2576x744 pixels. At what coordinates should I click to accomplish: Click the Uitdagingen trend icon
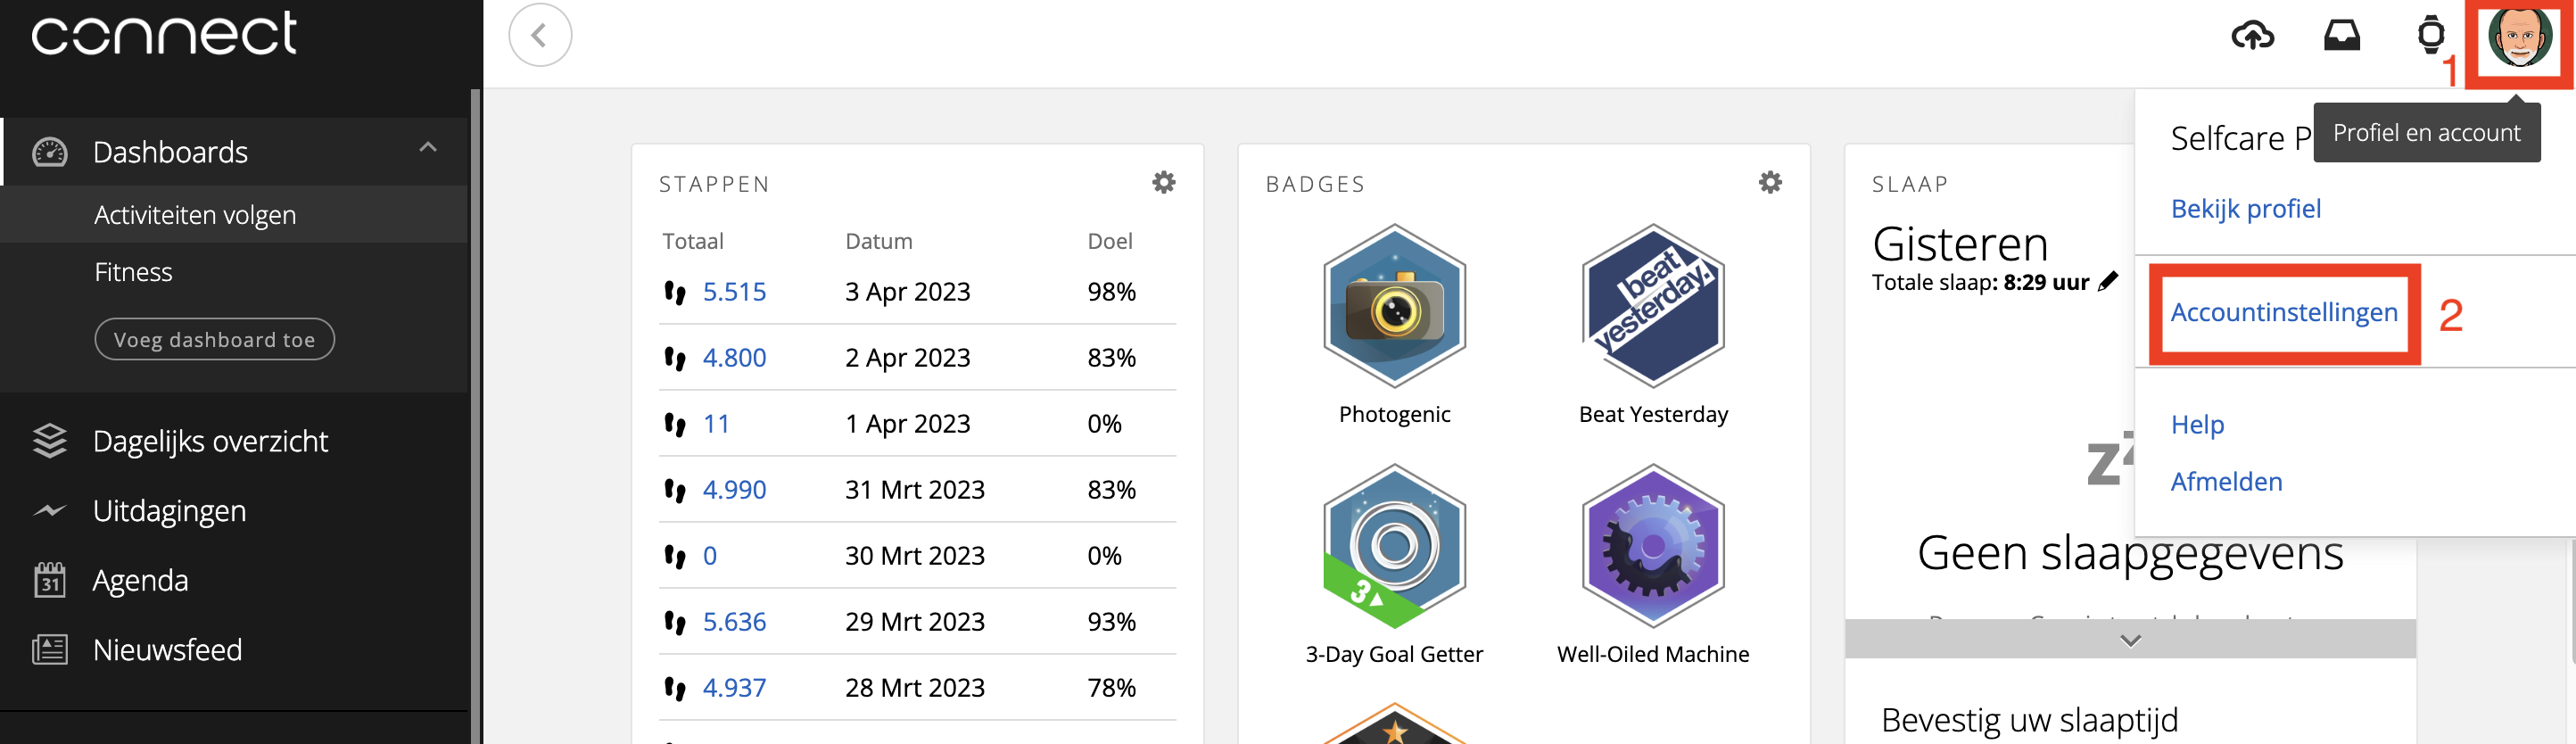pos(48,510)
